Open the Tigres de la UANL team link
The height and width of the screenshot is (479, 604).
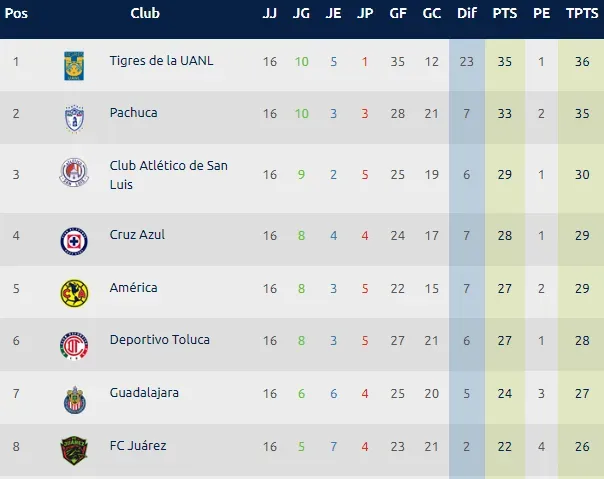coord(161,61)
